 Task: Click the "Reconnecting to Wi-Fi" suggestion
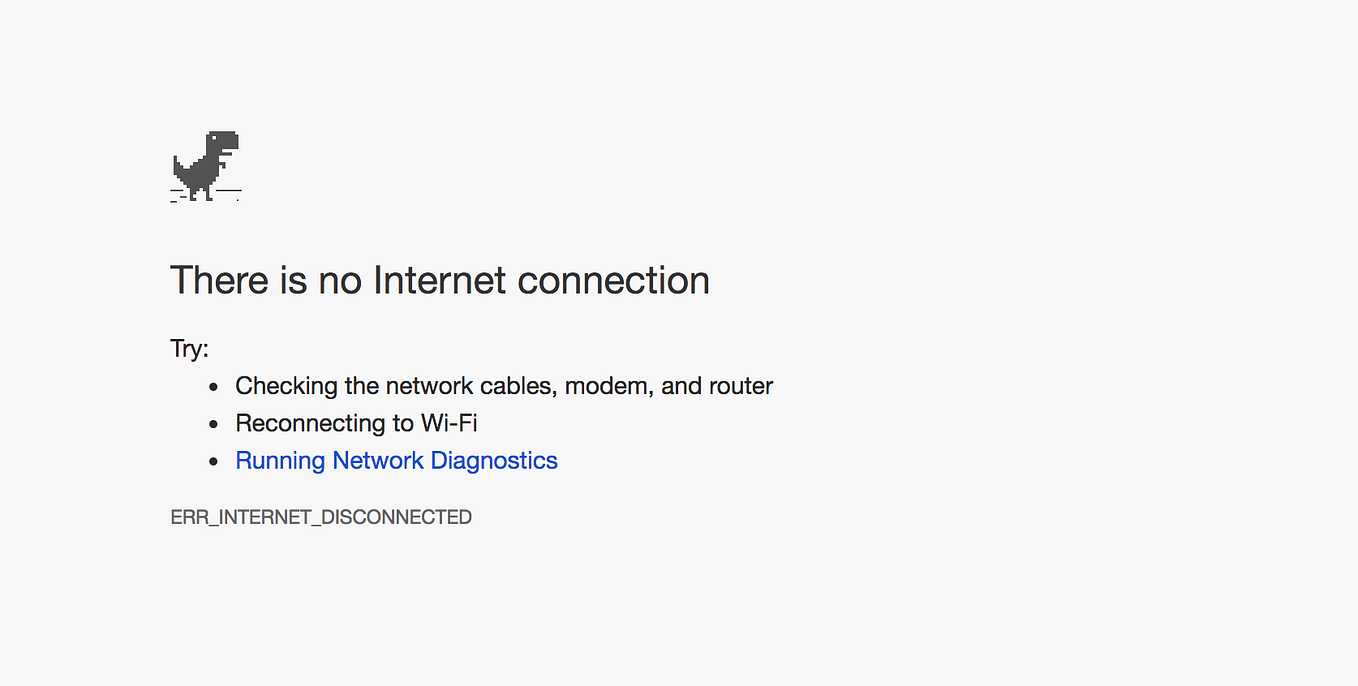pyautogui.click(x=356, y=423)
